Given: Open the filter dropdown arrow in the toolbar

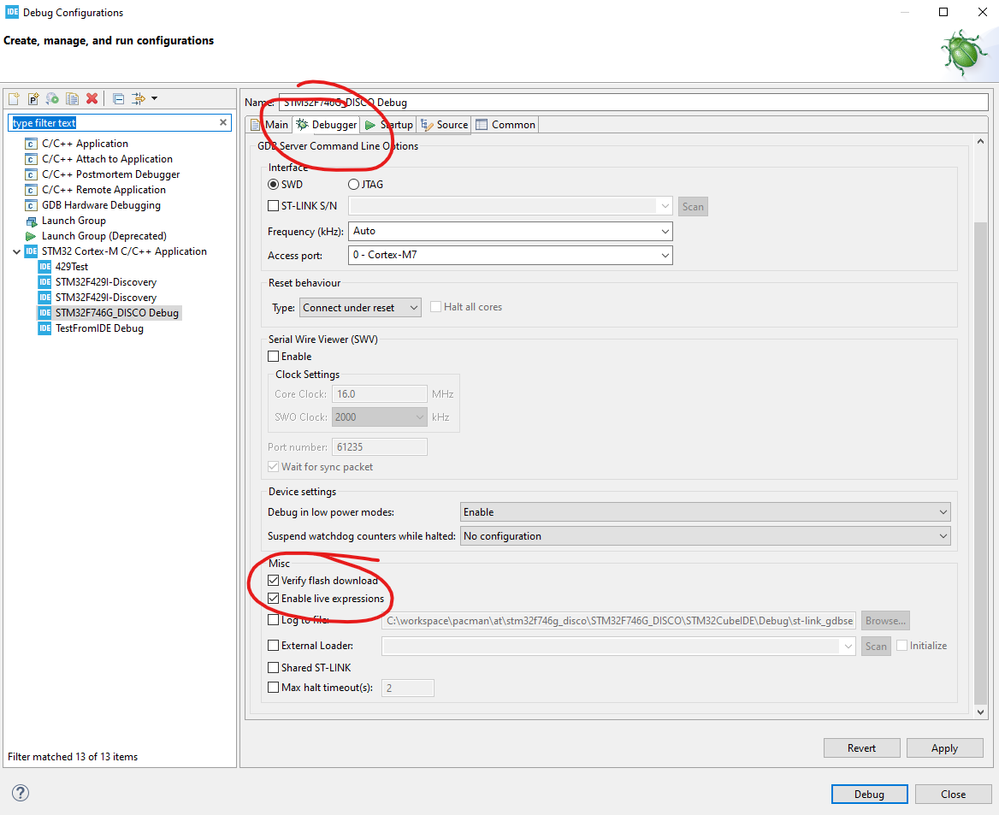Looking at the screenshot, I should 154,99.
